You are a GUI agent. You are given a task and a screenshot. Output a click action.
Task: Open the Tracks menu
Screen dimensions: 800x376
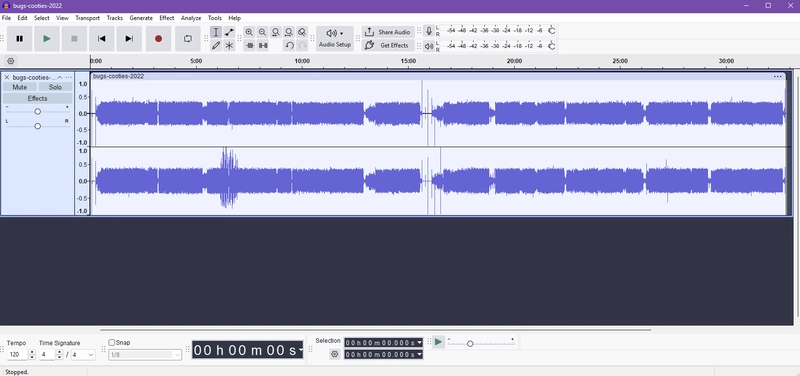(115, 18)
